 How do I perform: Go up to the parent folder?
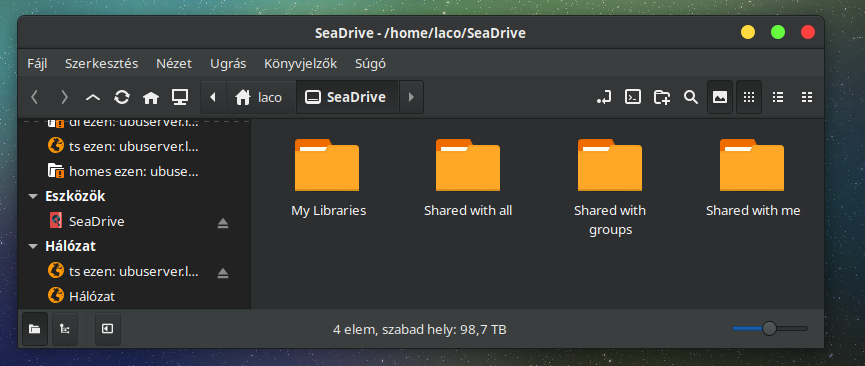coord(93,98)
